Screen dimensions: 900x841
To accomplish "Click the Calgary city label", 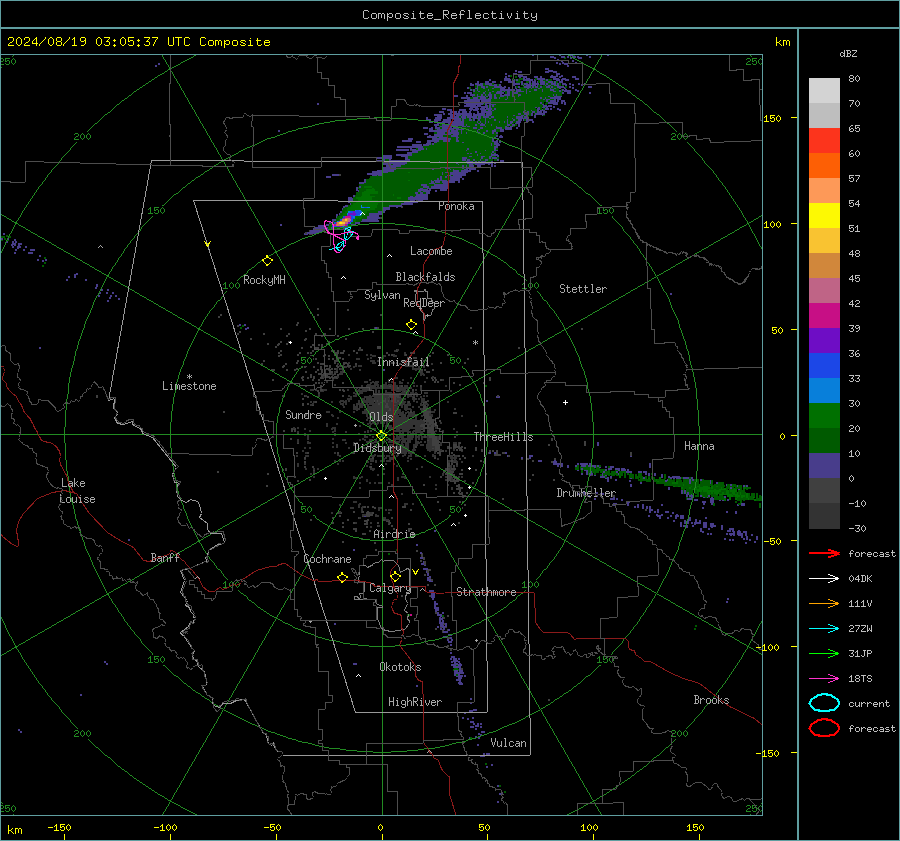I will coord(390,588).
